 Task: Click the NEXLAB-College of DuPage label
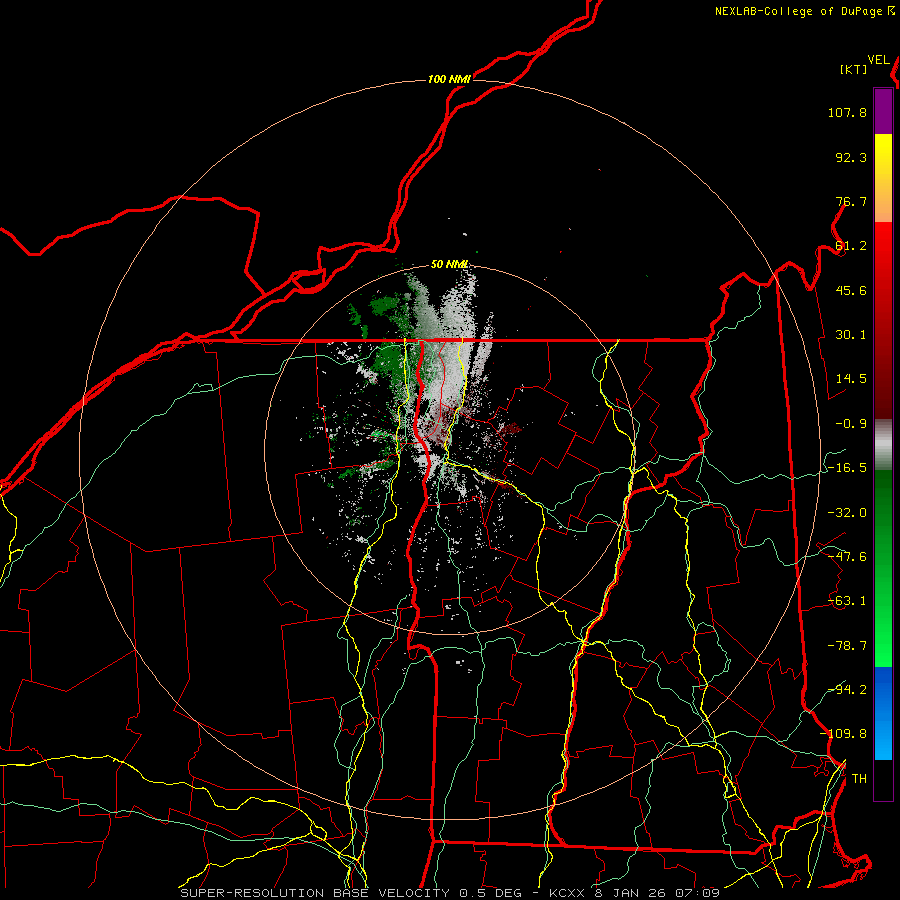click(x=799, y=11)
